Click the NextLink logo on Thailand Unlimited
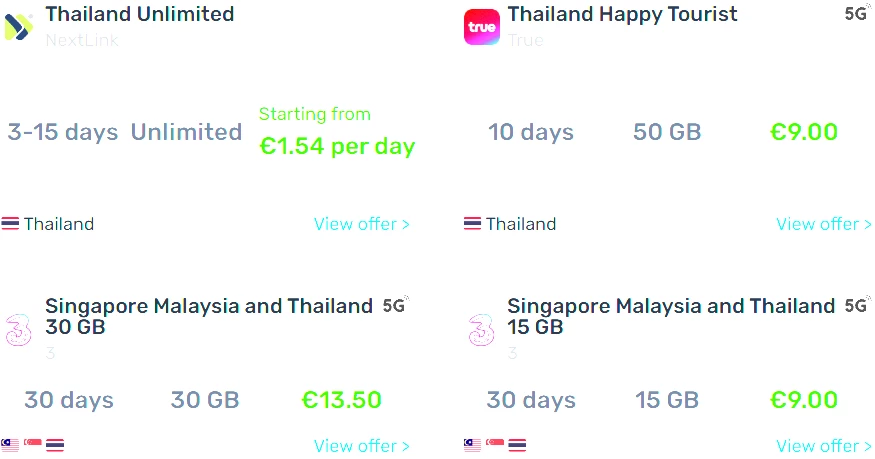Image resolution: width=875 pixels, height=459 pixels. point(19,26)
